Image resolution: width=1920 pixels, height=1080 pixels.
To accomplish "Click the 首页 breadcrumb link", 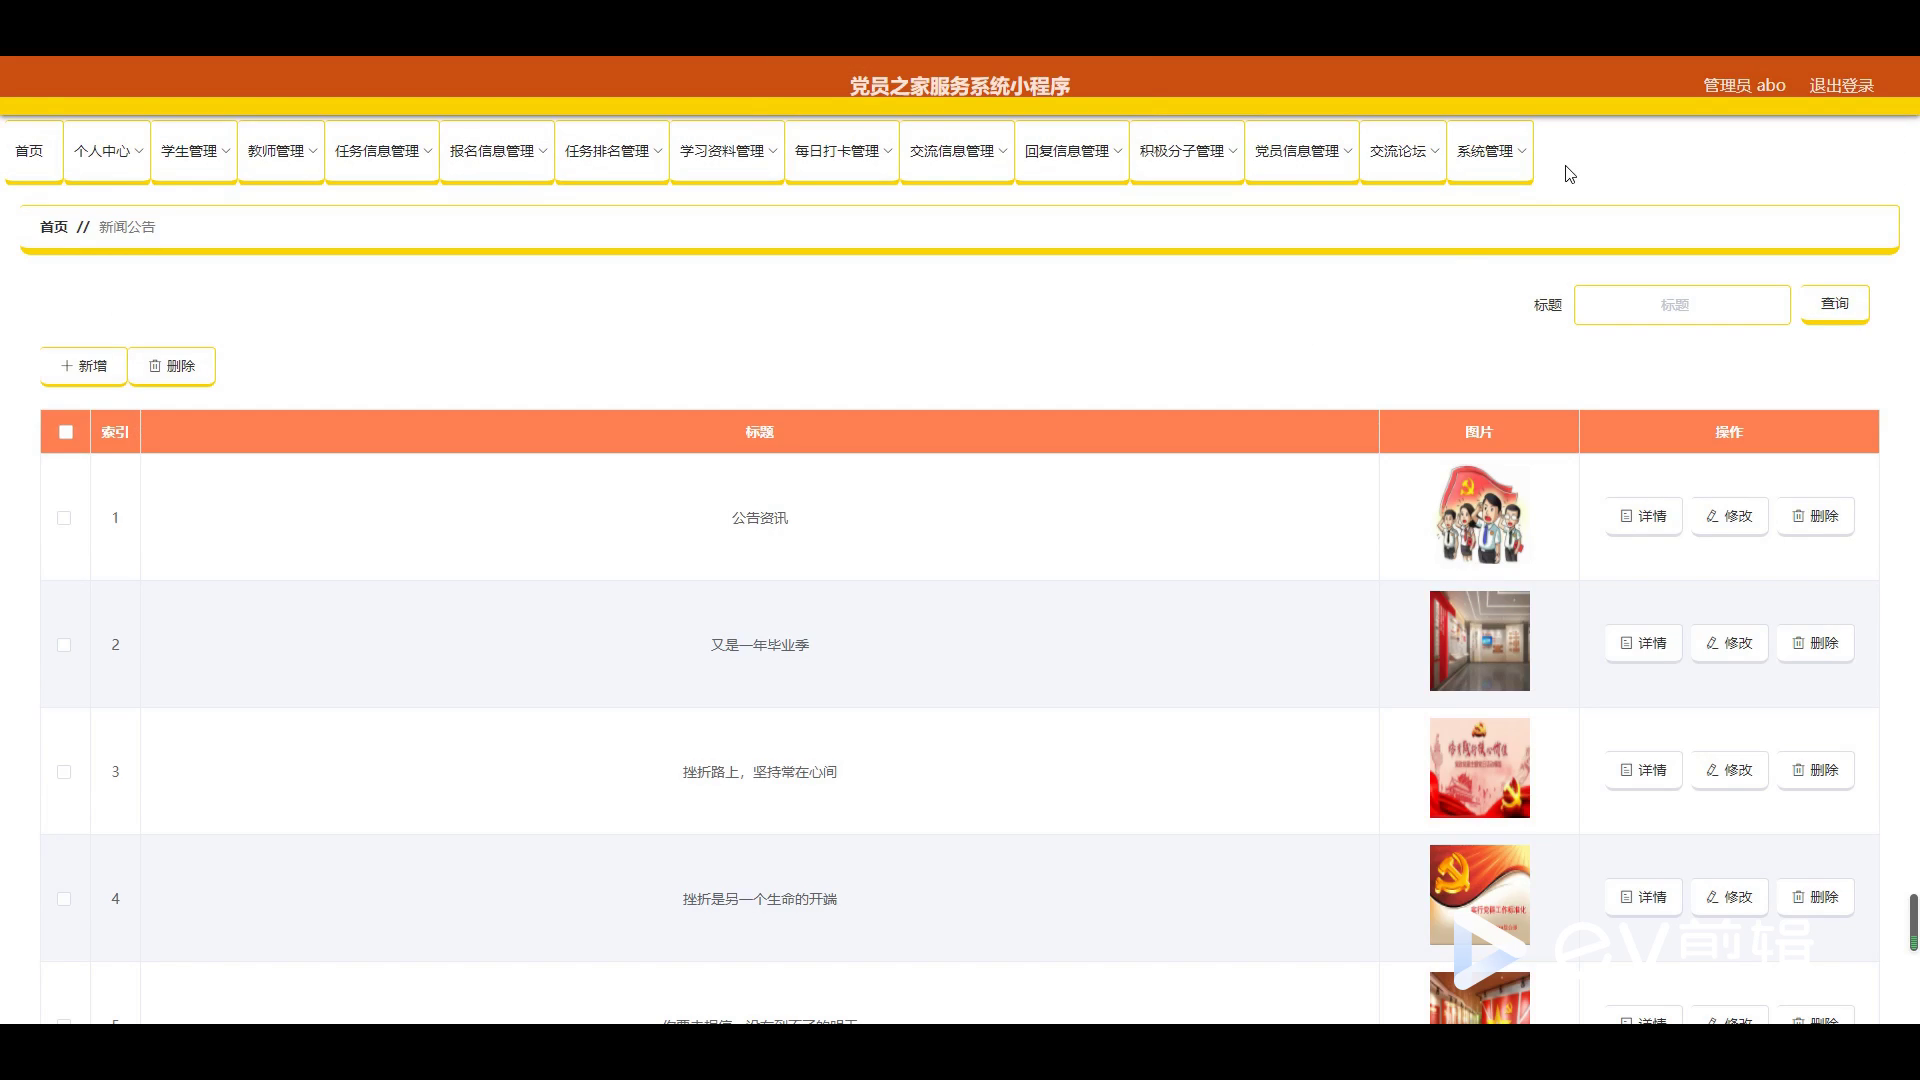I will click(x=54, y=227).
